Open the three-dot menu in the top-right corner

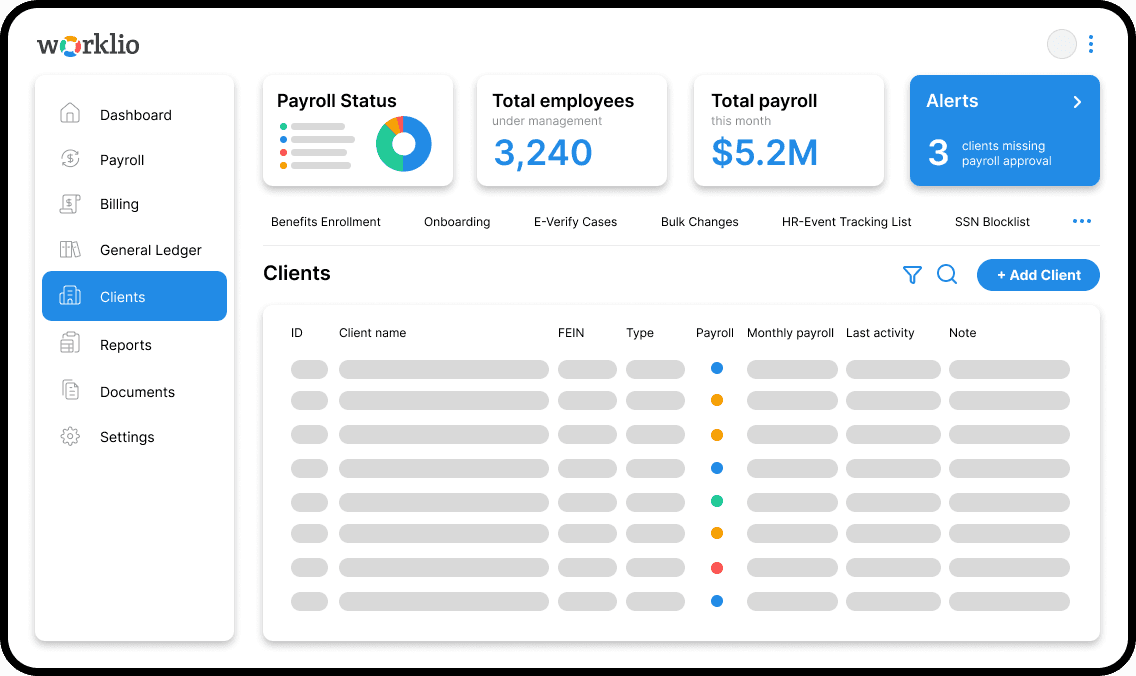coord(1090,44)
